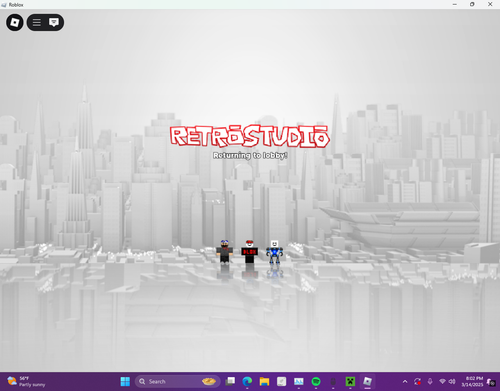Open the volume speaker icon

pos(452,381)
